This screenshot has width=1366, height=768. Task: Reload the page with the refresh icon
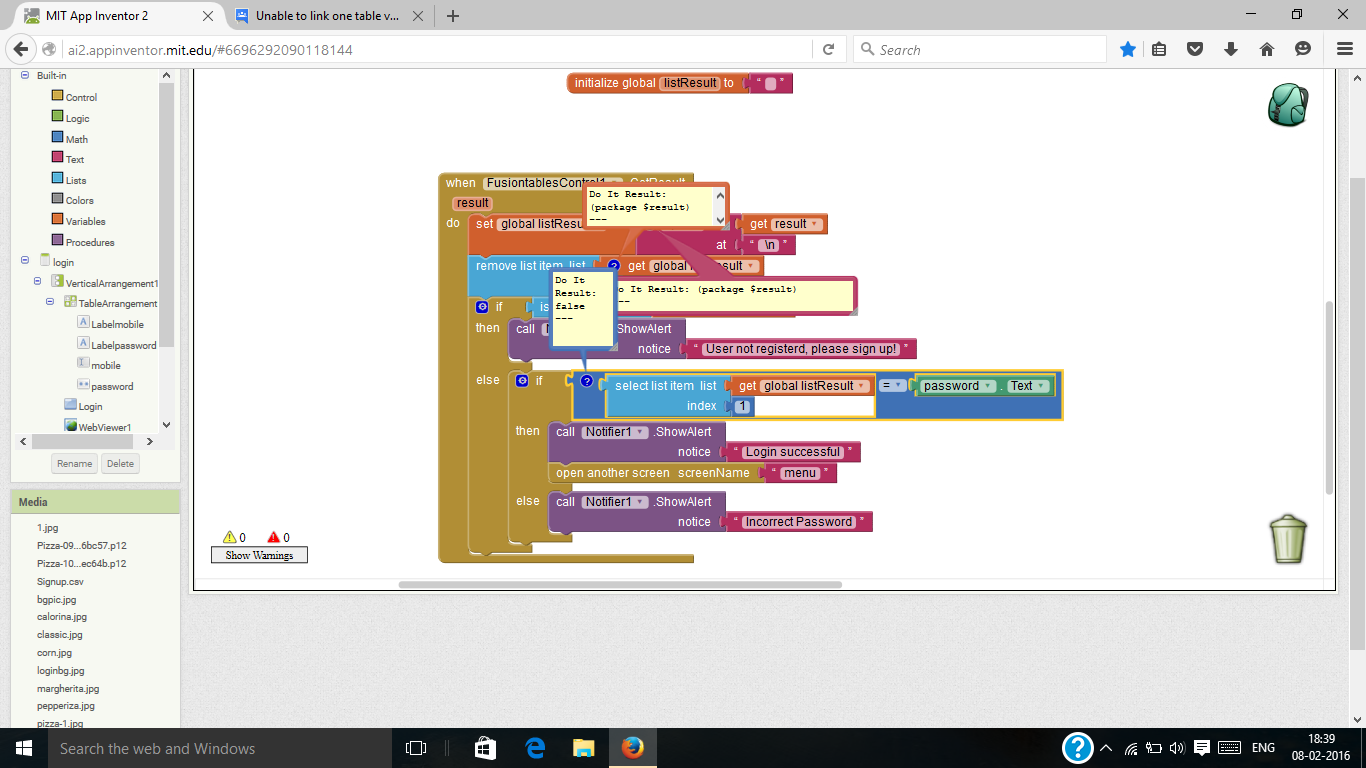(828, 49)
